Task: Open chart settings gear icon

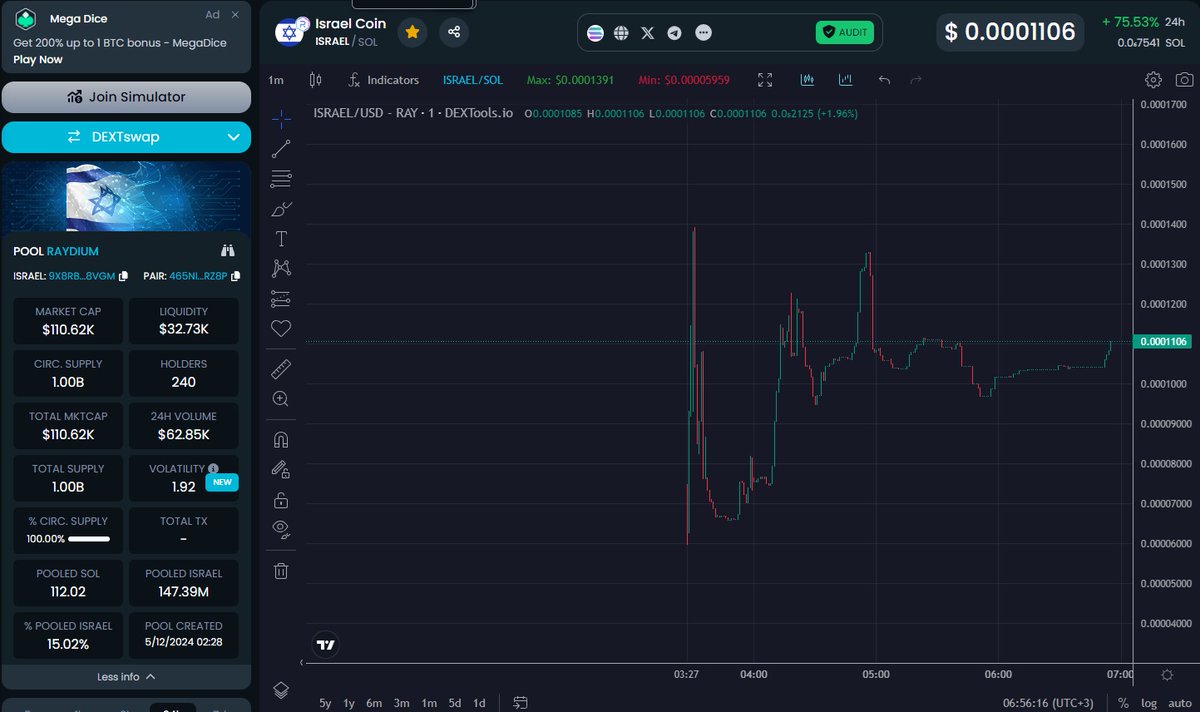Action: (x=1153, y=80)
